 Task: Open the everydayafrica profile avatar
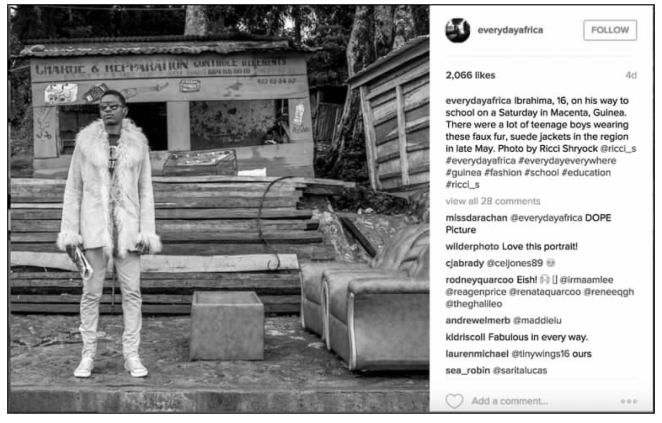(457, 30)
